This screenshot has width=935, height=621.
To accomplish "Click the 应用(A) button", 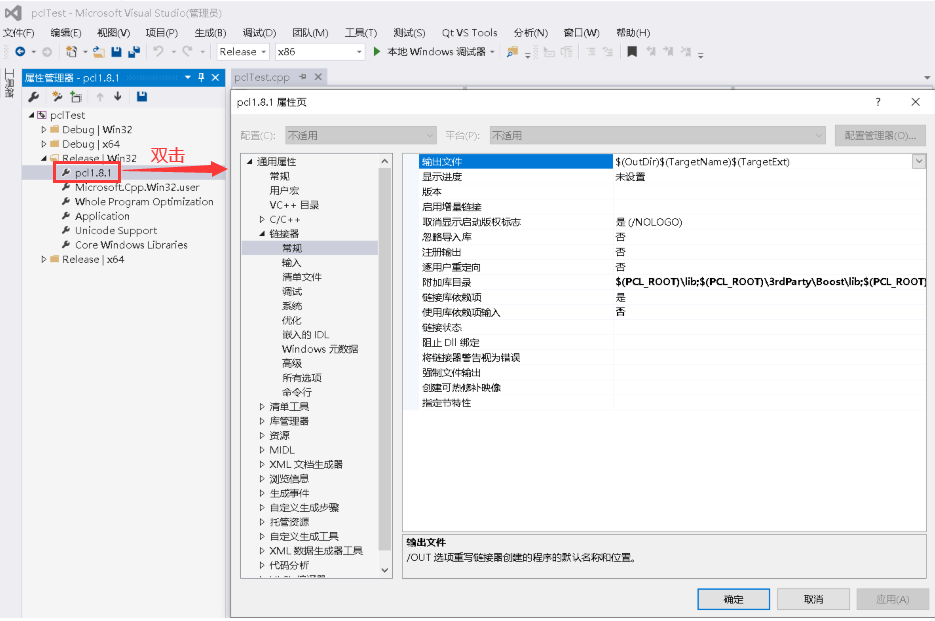I will coord(893,599).
